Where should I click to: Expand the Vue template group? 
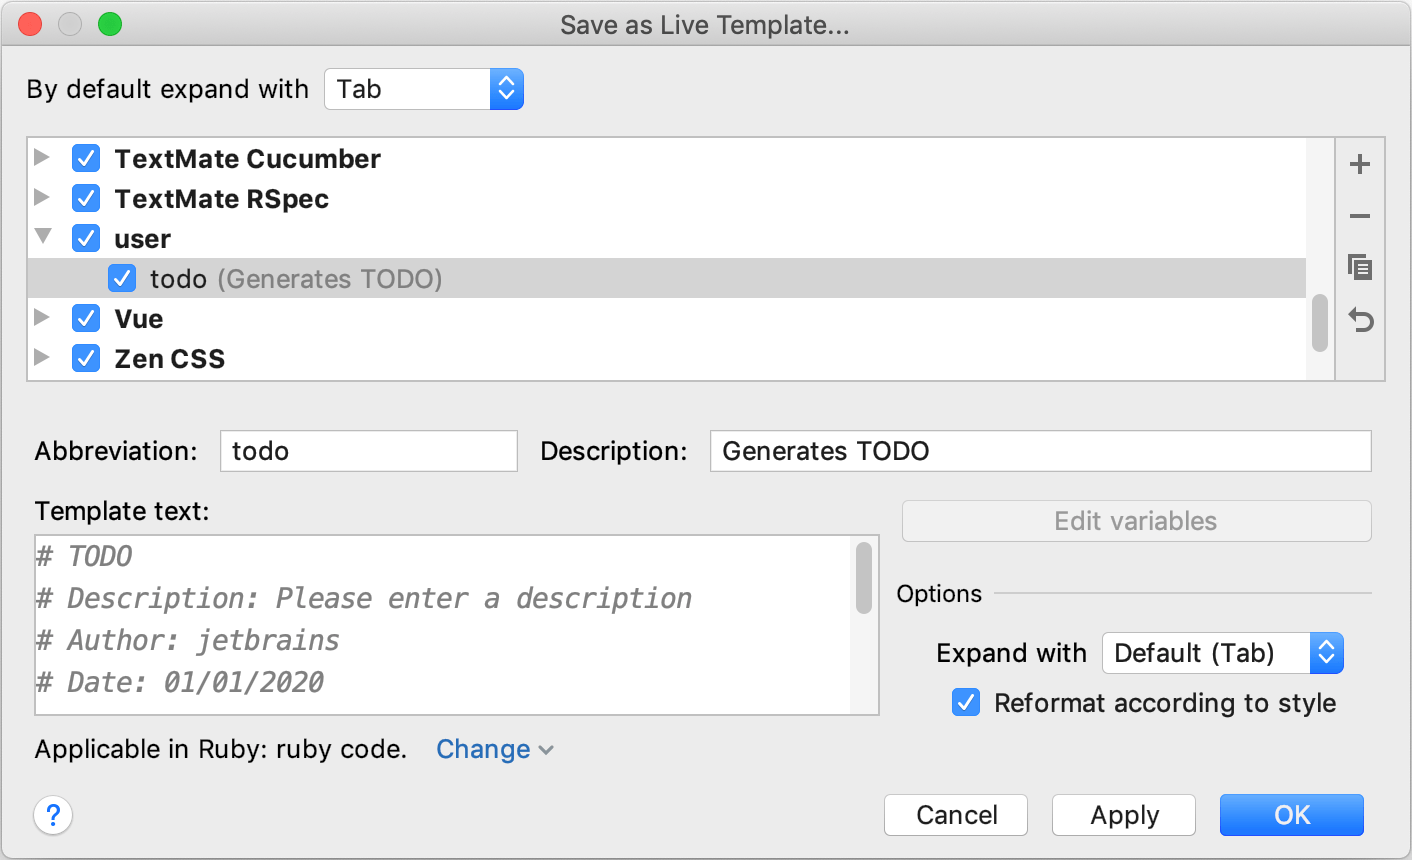click(x=42, y=318)
